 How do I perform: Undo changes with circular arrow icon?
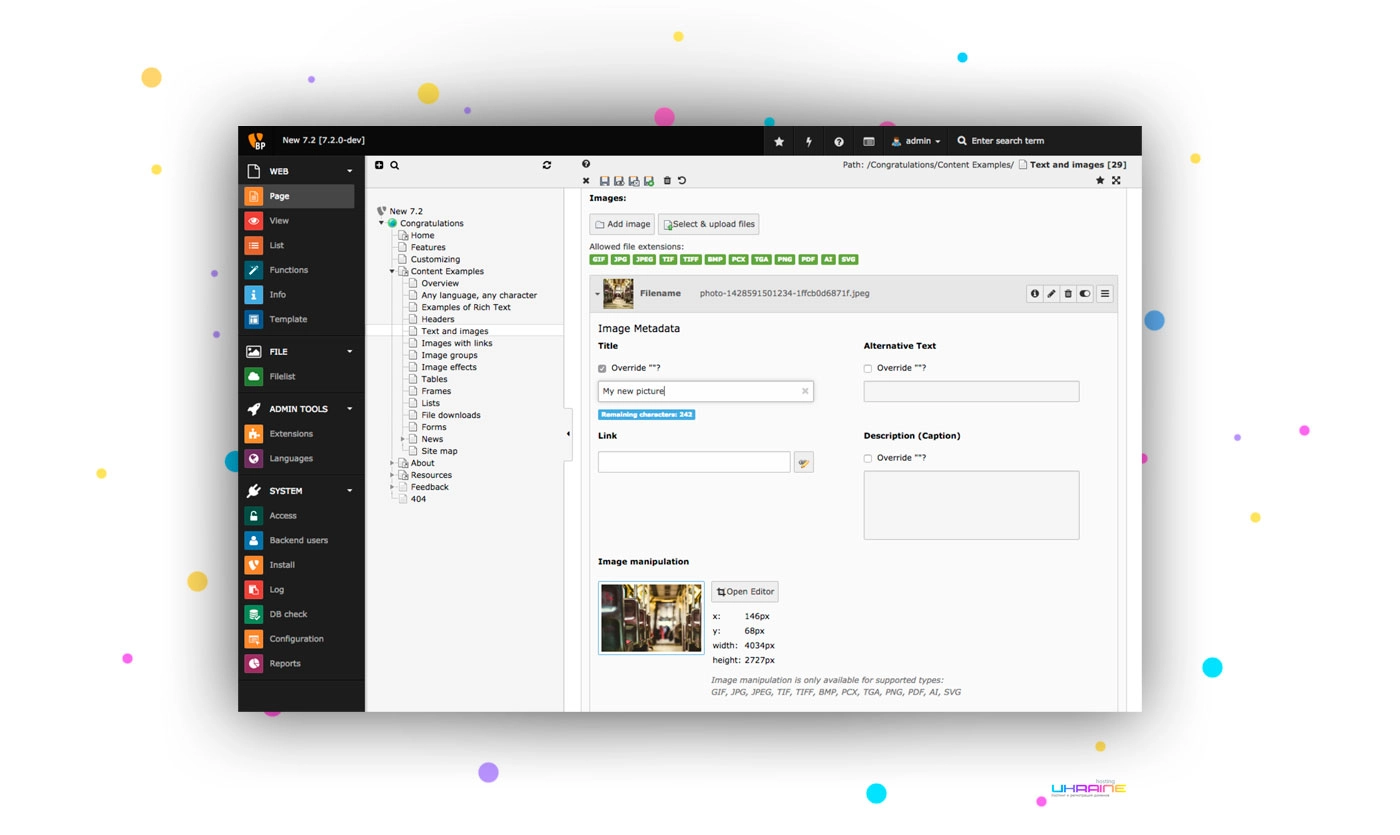(x=682, y=181)
